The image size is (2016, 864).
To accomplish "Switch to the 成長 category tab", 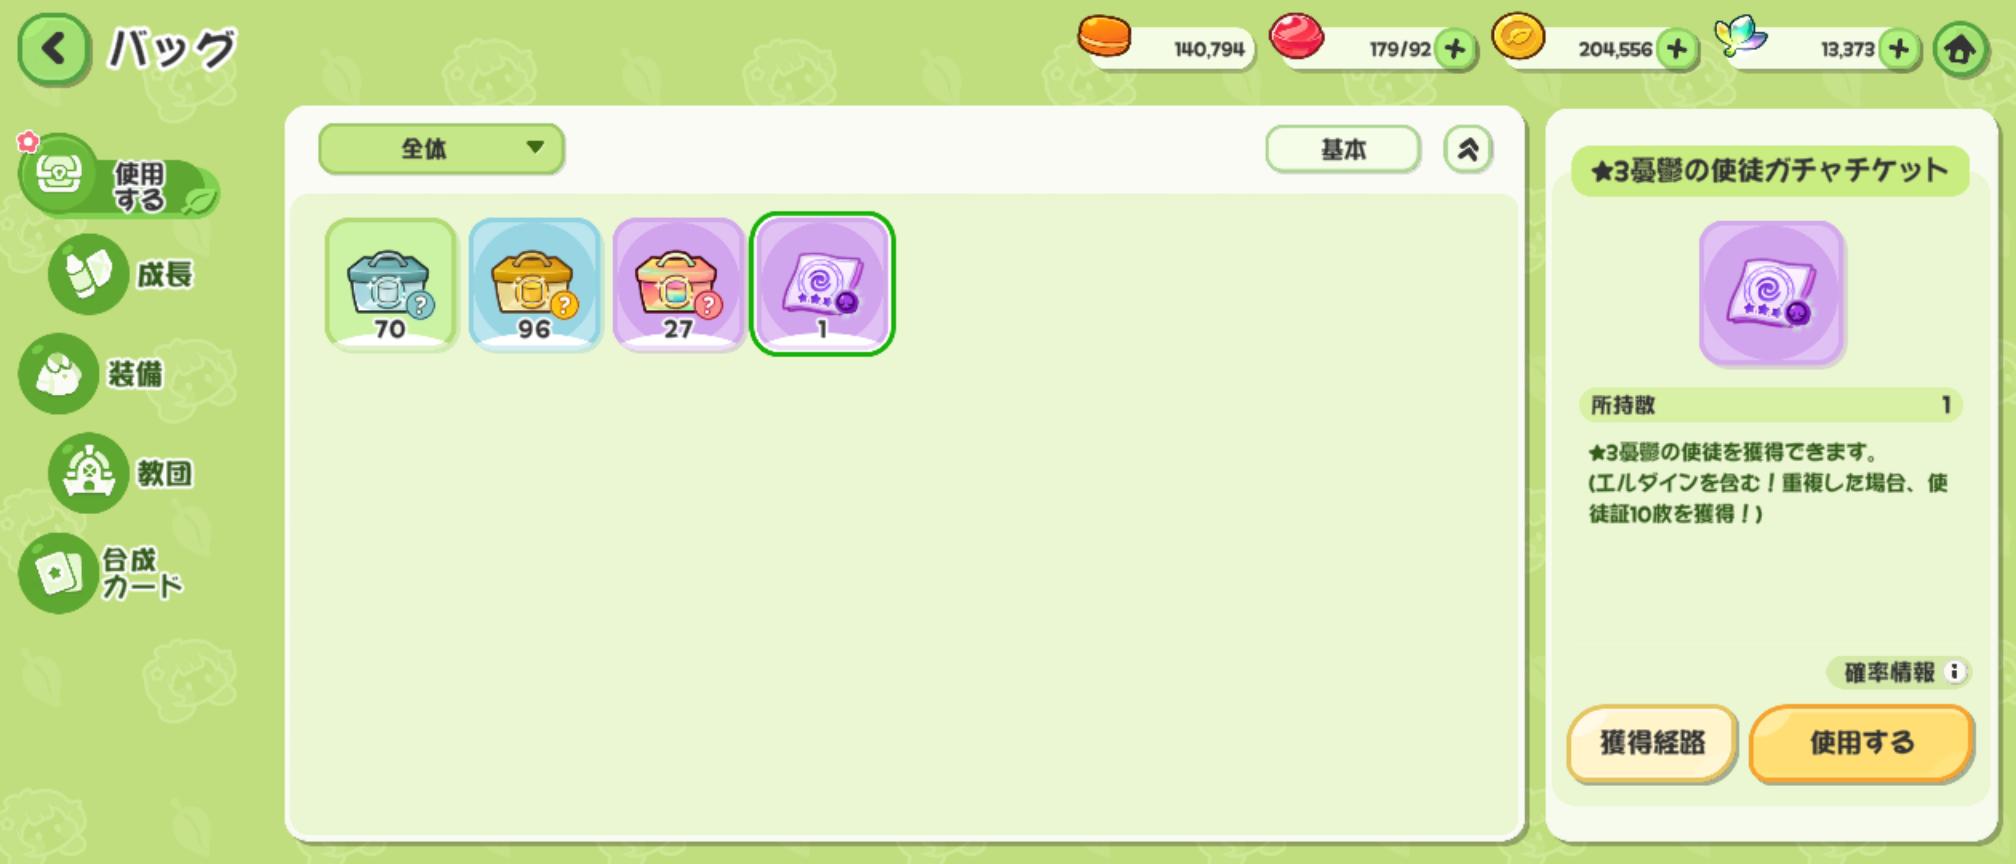I will 122,274.
